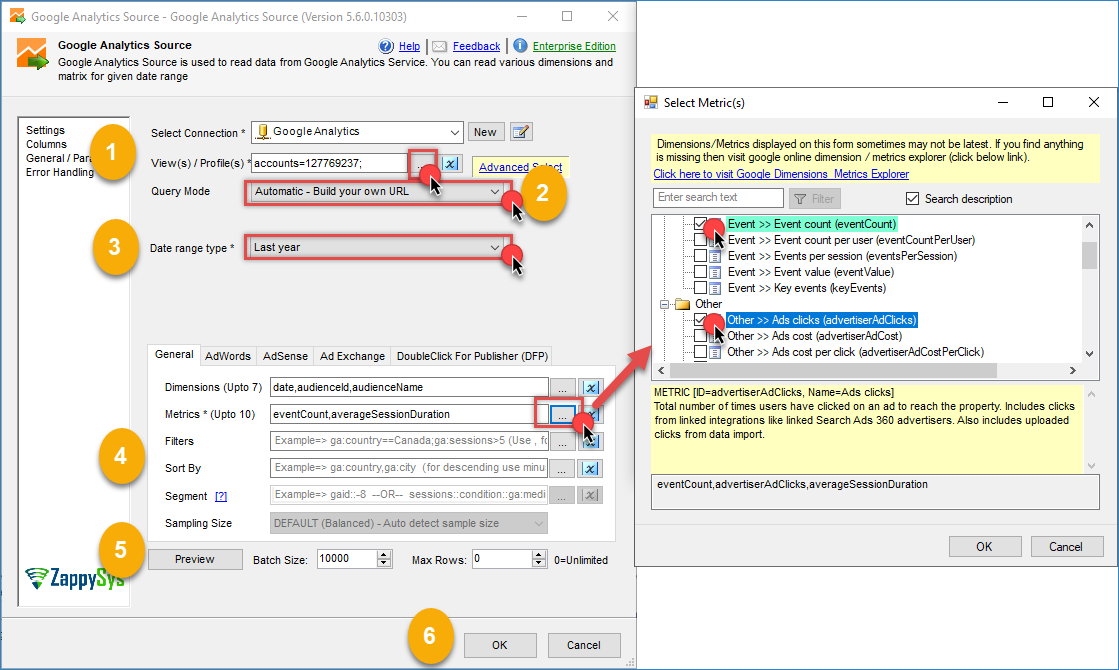Click the Enter search text field

[x=718, y=198]
